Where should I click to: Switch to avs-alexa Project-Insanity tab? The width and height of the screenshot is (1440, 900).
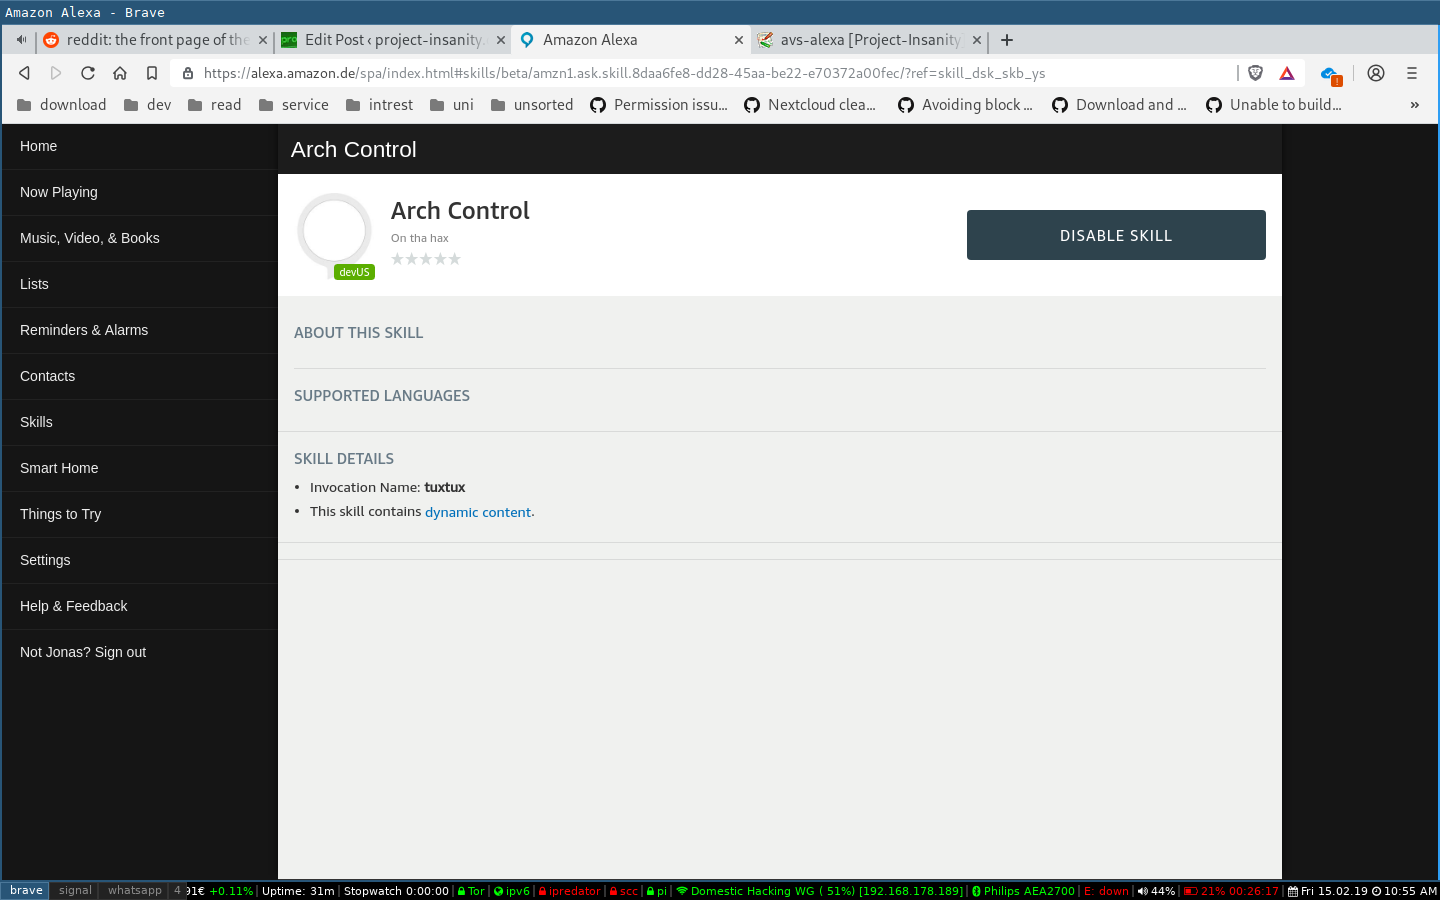[x=868, y=40]
